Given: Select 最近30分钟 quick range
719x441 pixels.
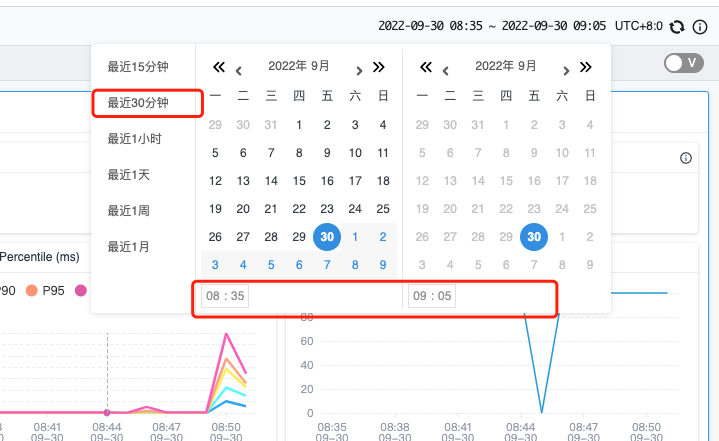Looking at the screenshot, I should 138,103.
